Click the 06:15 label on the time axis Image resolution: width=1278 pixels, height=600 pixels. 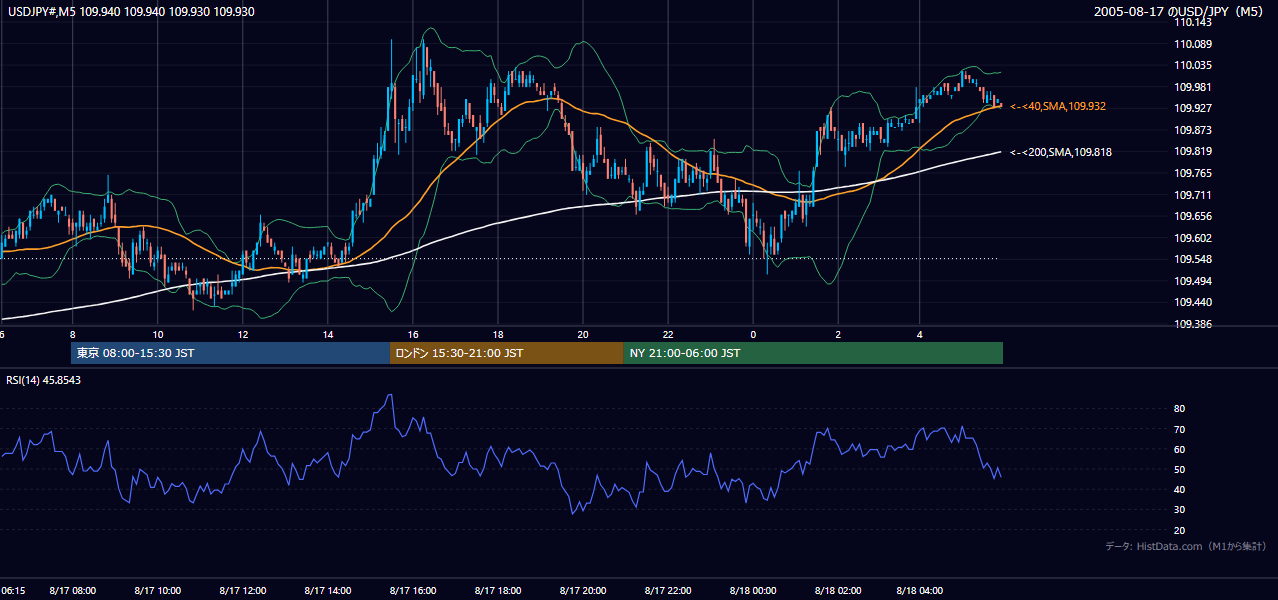13,591
